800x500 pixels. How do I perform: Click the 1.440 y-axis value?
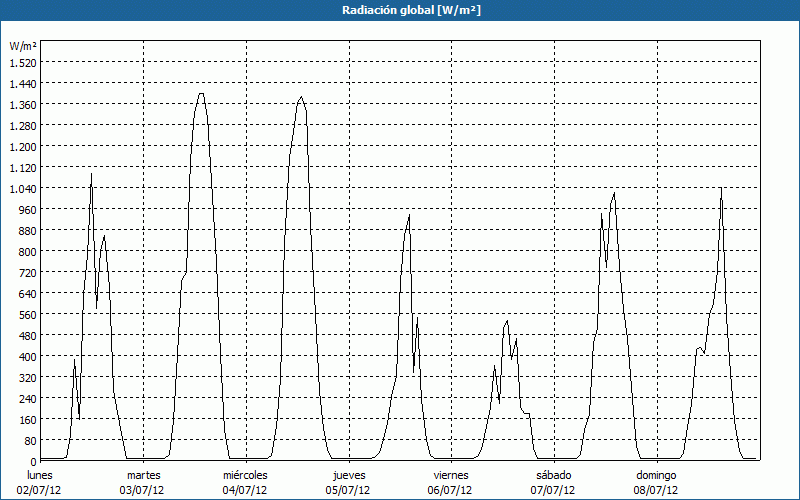click(x=23, y=83)
